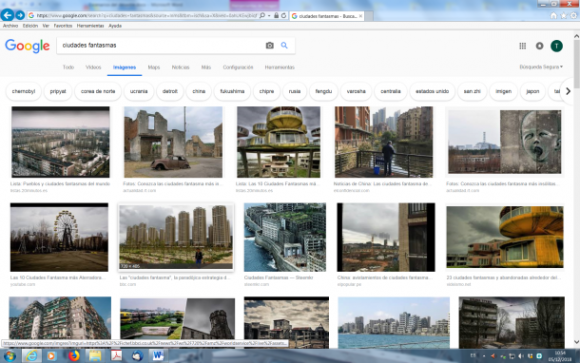Filter by the 'detroit' chip

[x=170, y=91]
